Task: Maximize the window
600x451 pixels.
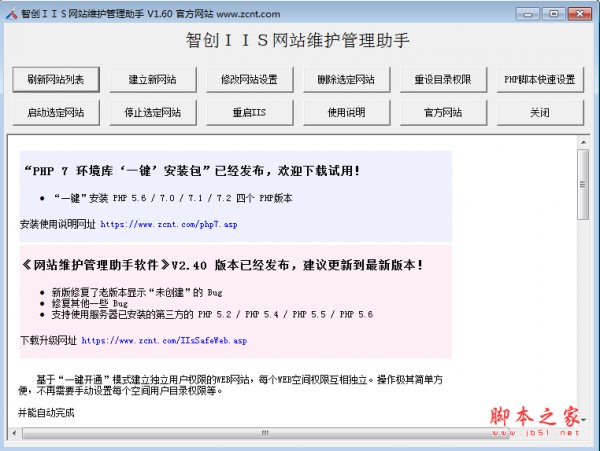Action: click(553, 14)
